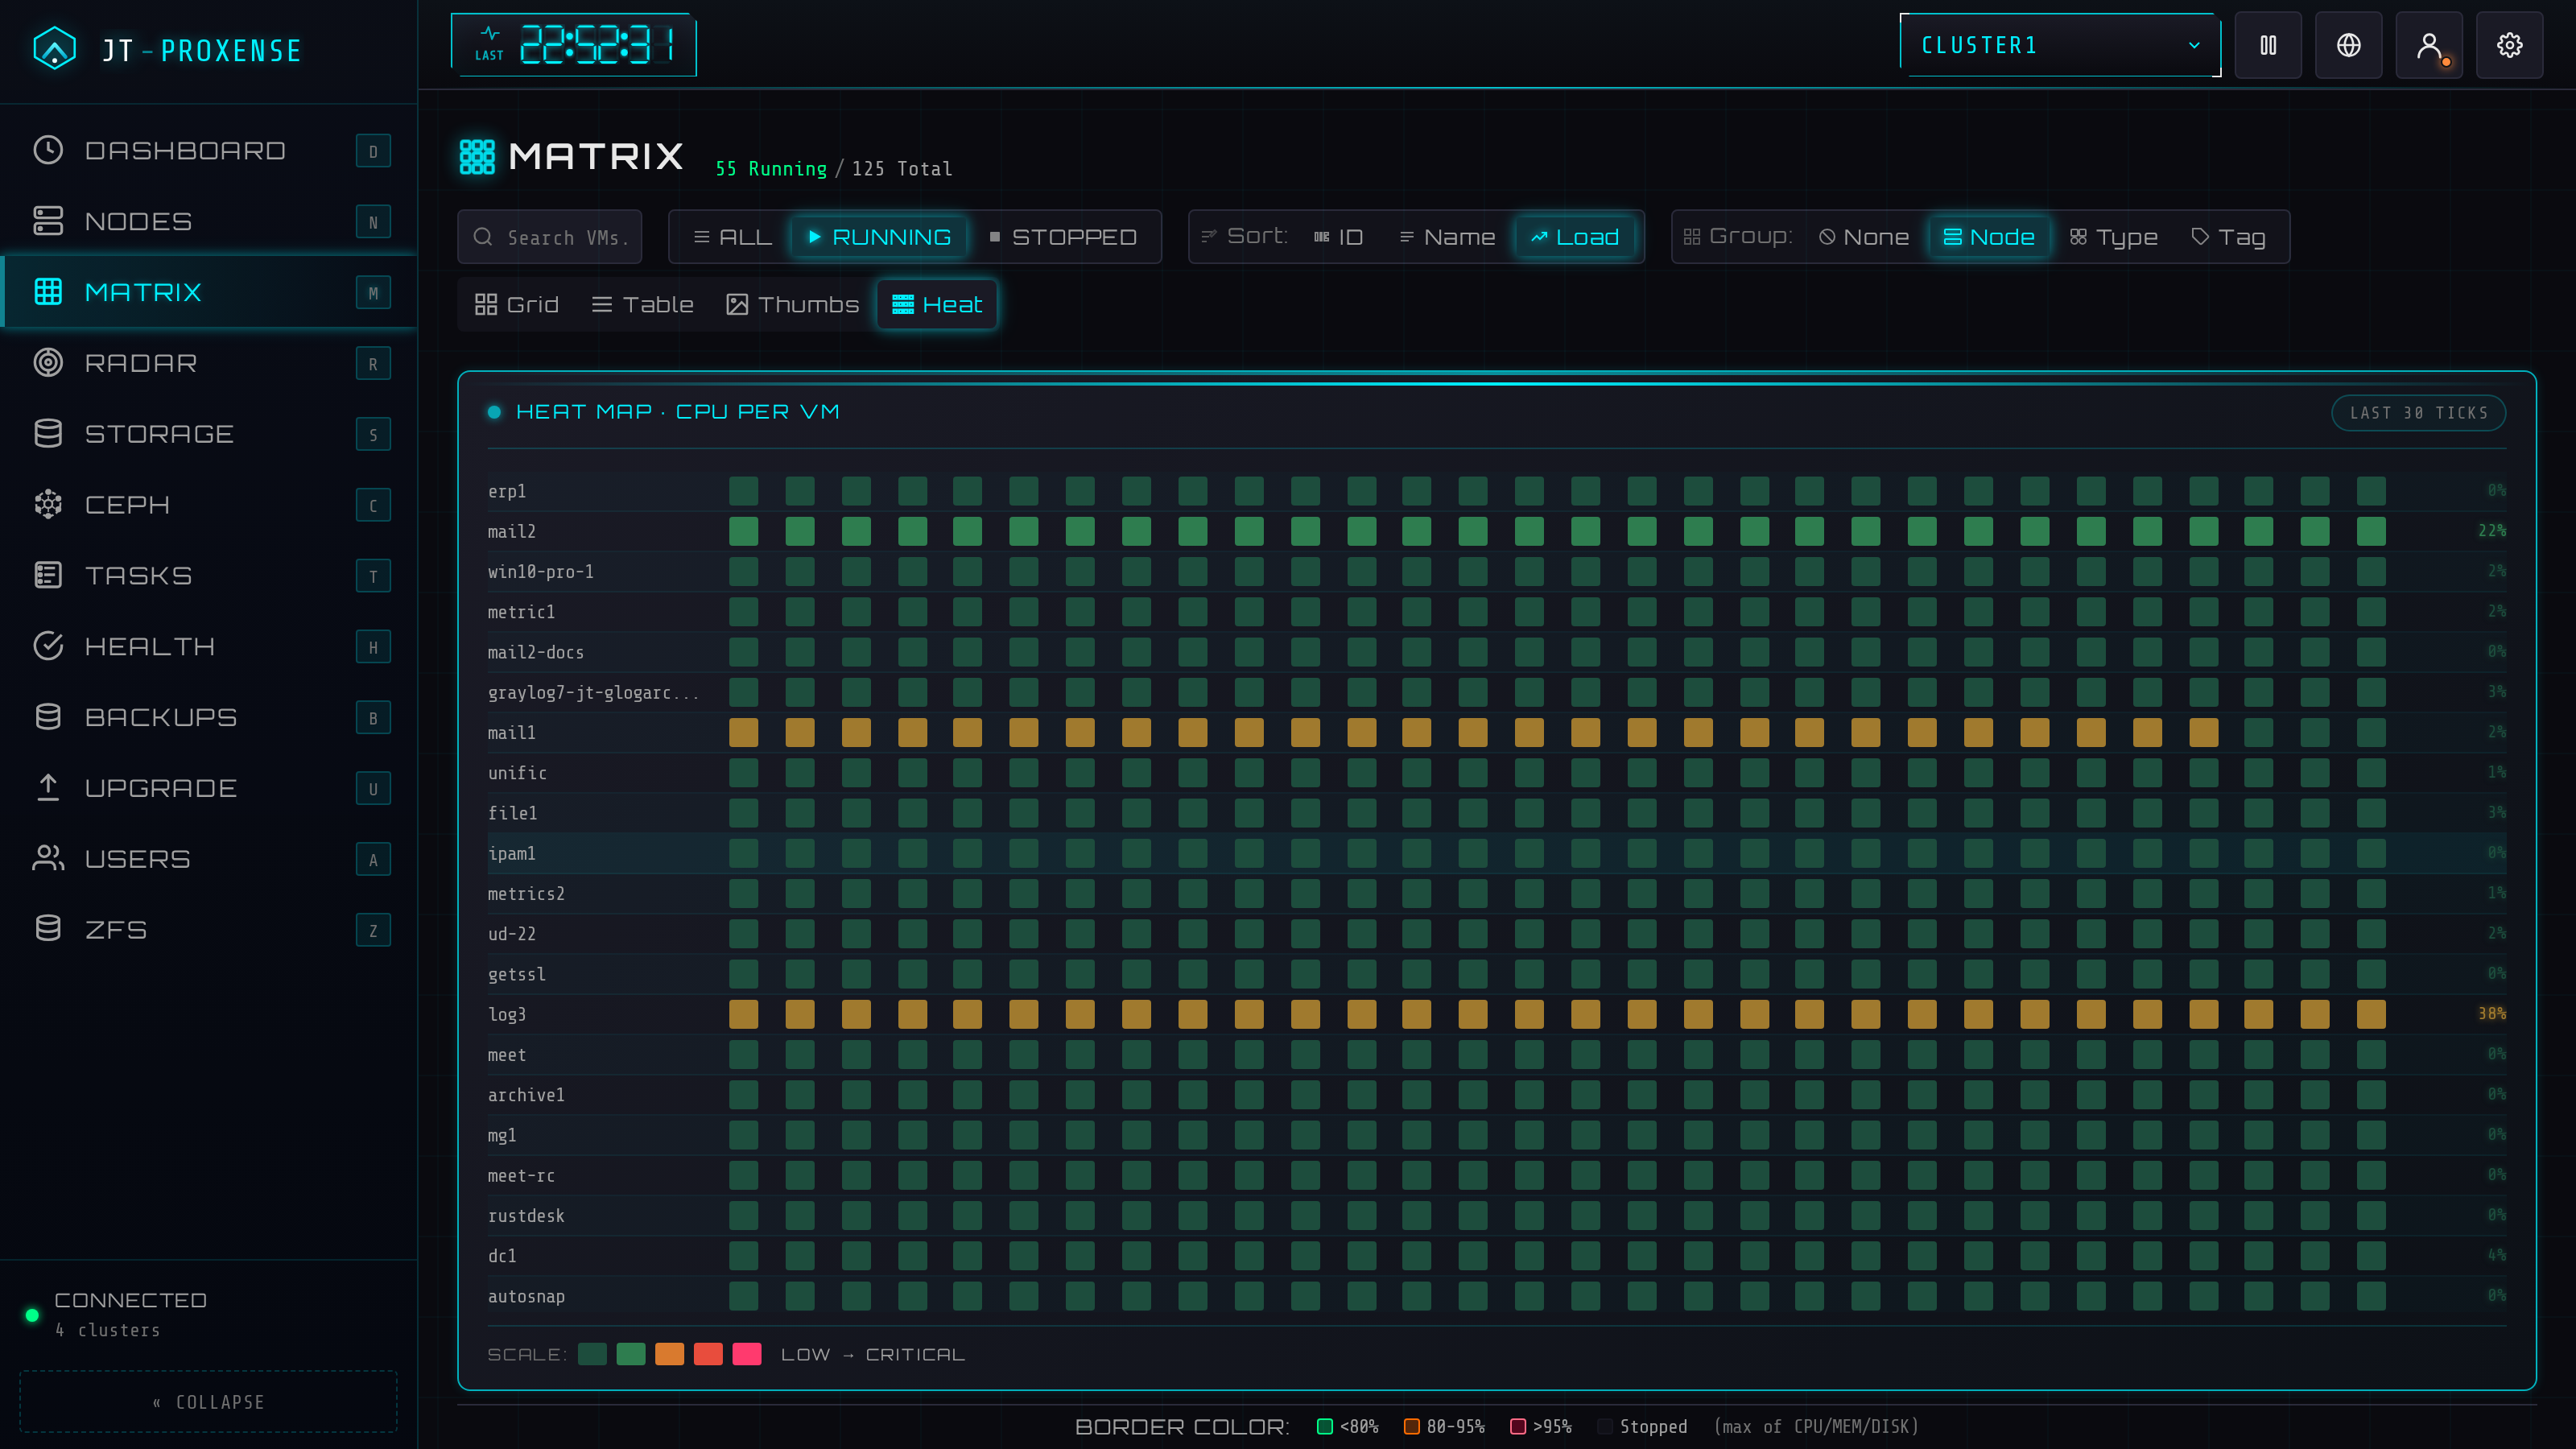Filter to ALL VMs
2576x1449 pixels.
tap(733, 237)
